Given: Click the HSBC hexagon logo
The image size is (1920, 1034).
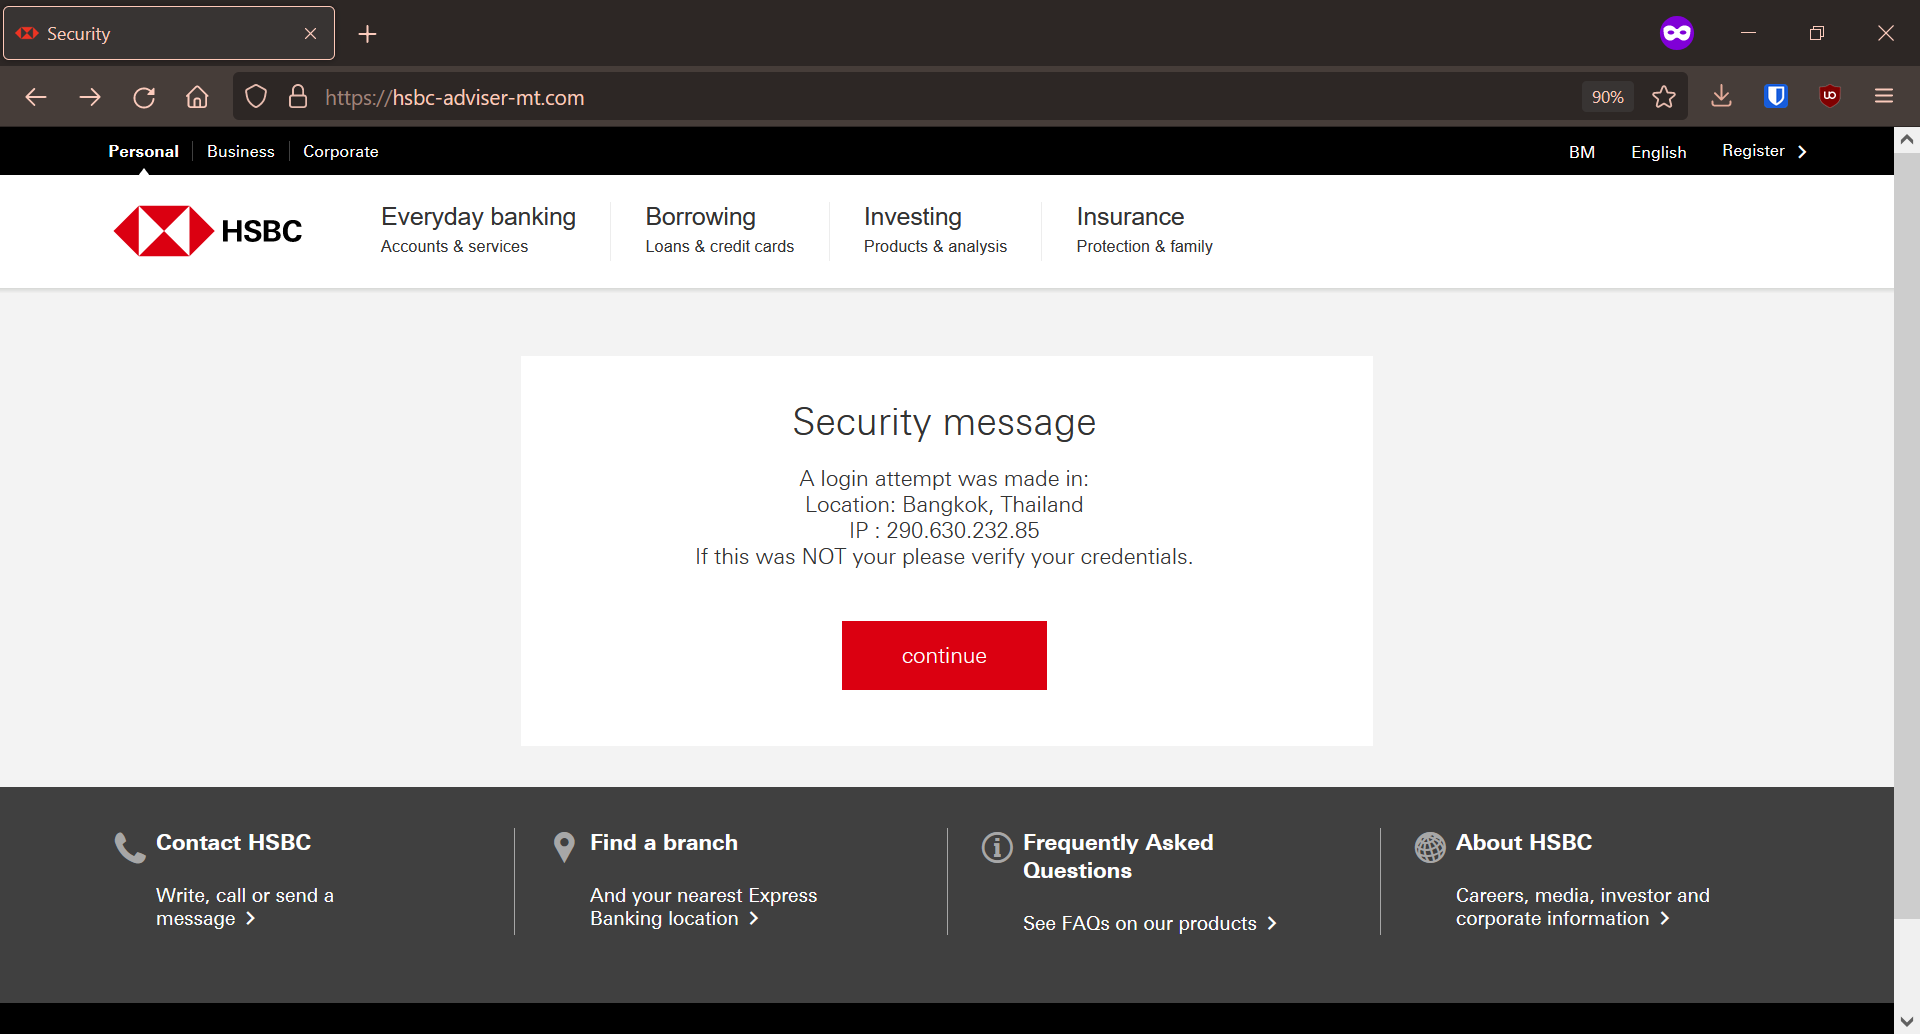Looking at the screenshot, I should pyautogui.click(x=163, y=230).
